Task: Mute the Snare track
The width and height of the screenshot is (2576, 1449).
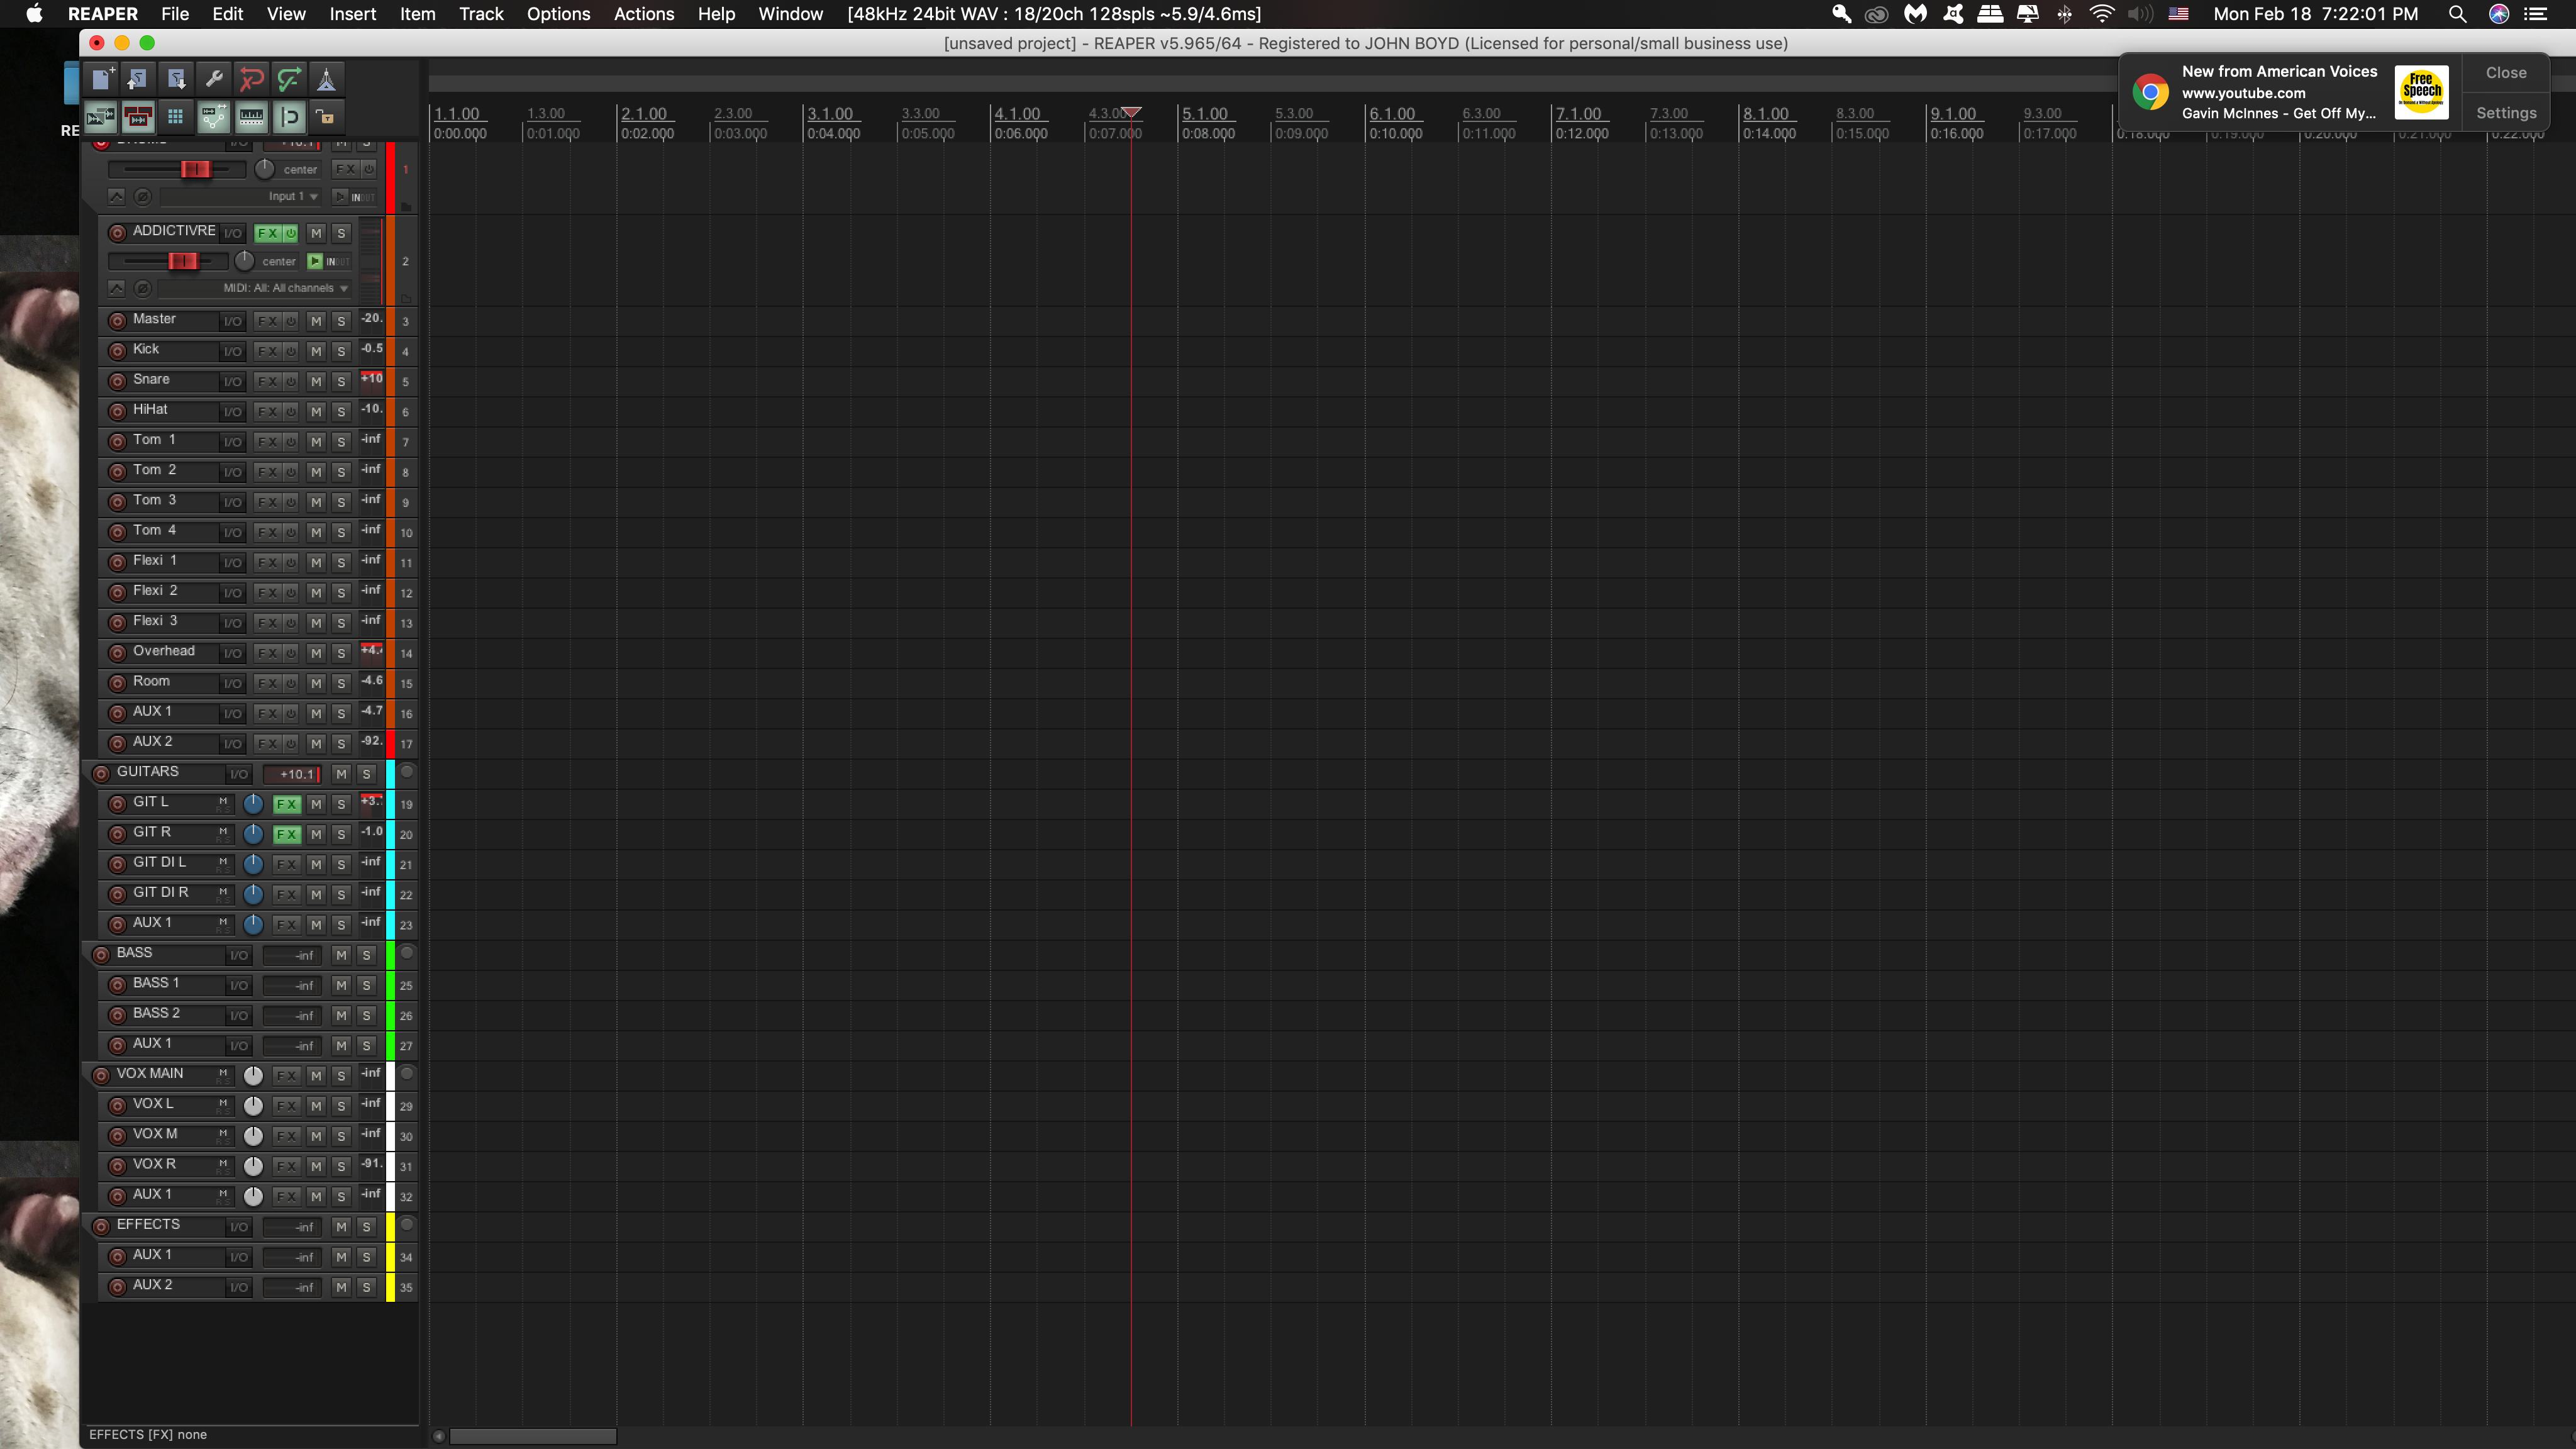Action: click(x=316, y=382)
